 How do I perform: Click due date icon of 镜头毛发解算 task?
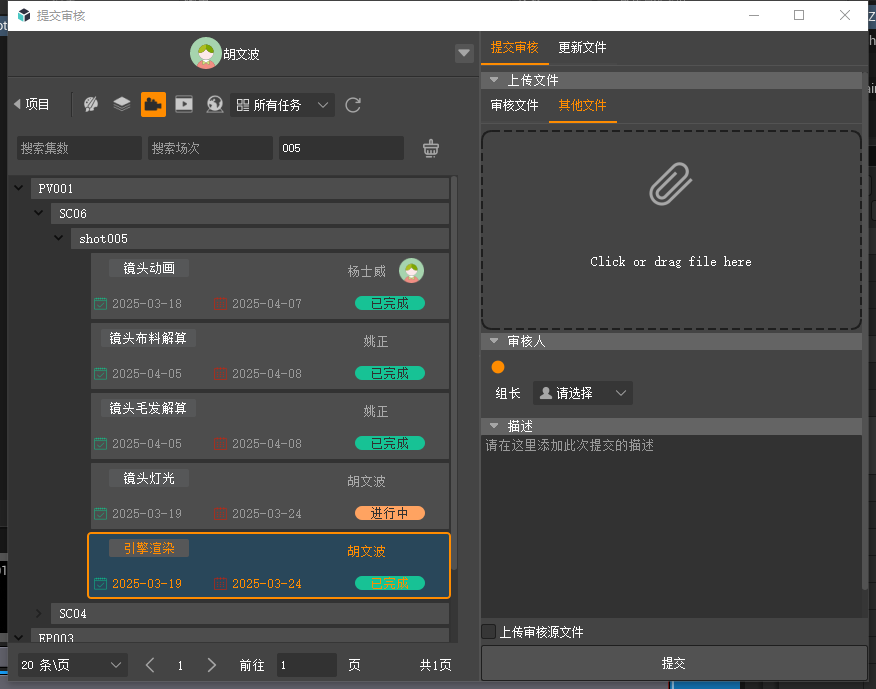pyautogui.click(x=220, y=444)
